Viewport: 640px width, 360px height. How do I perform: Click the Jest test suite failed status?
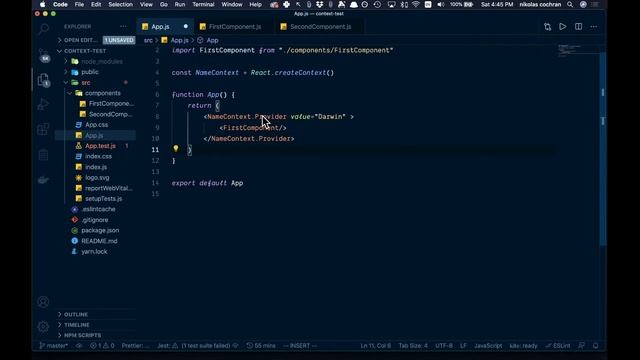tap(198, 346)
